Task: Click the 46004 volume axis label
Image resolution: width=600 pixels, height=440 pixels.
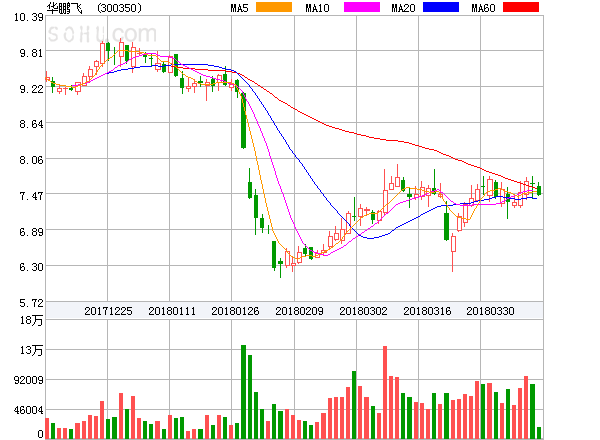Action: pos(29,410)
